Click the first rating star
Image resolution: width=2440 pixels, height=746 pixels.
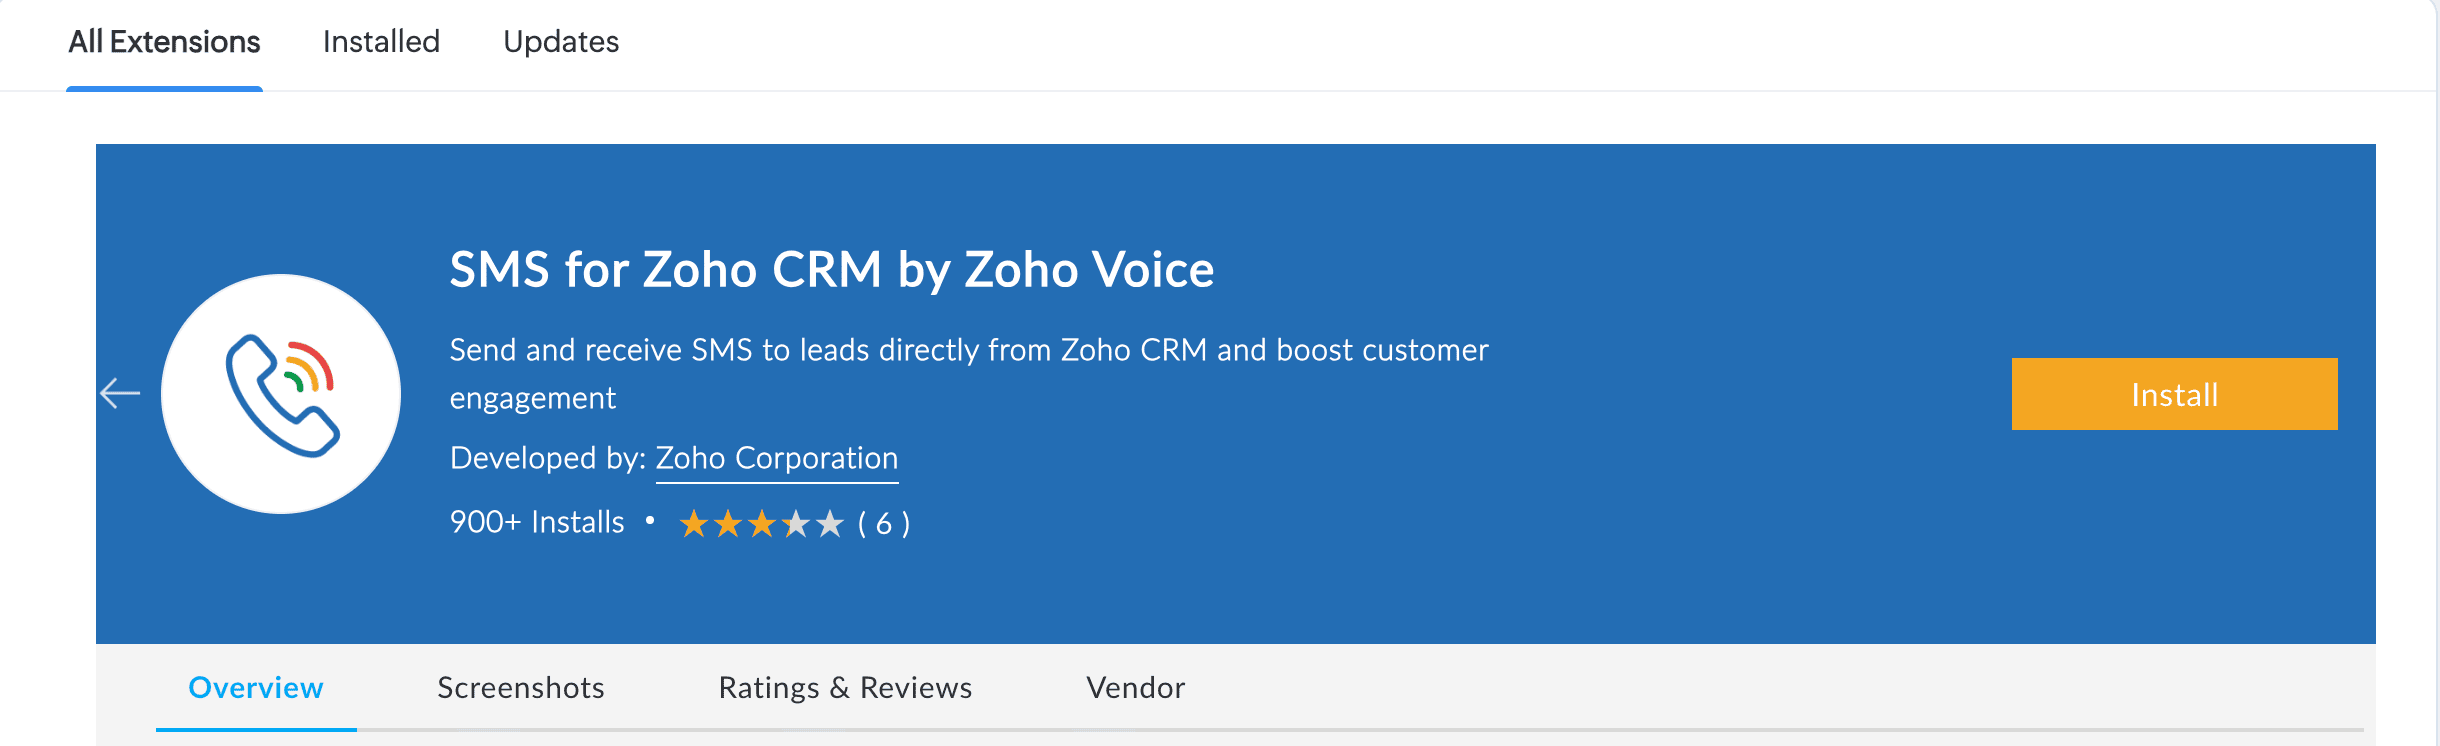(694, 523)
